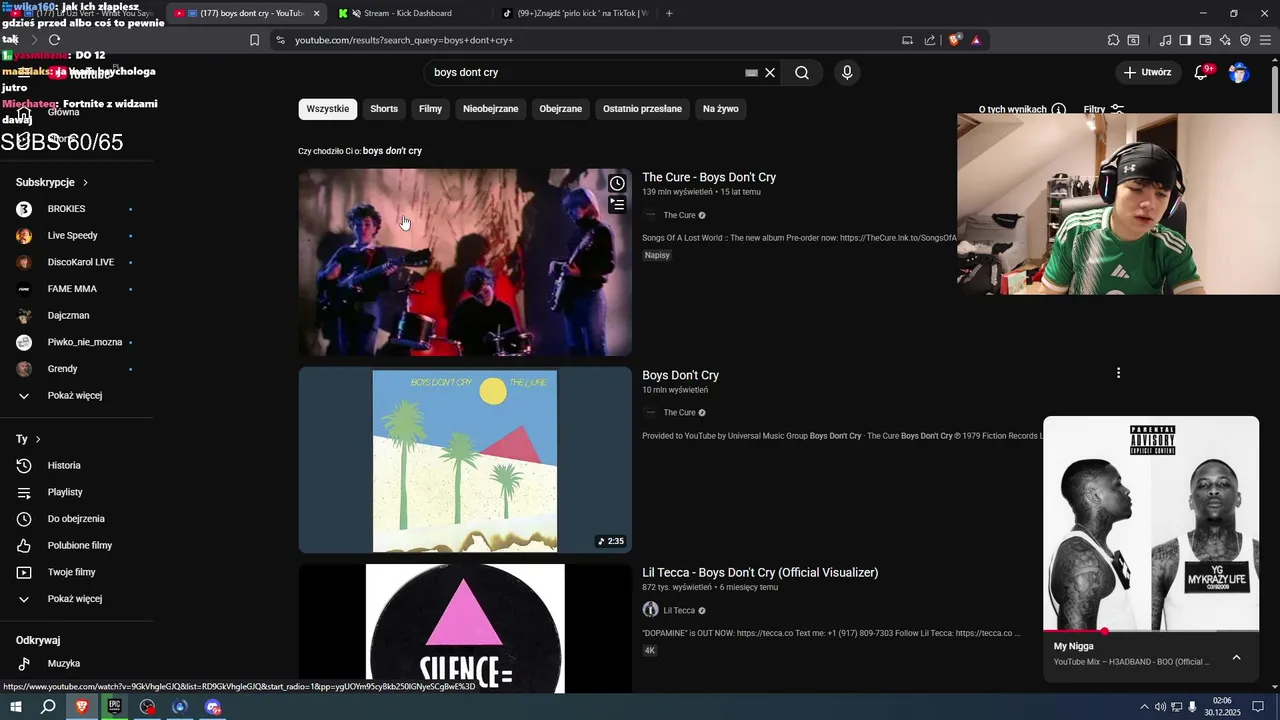Click the 'boys dont cry' search field

(x=585, y=73)
